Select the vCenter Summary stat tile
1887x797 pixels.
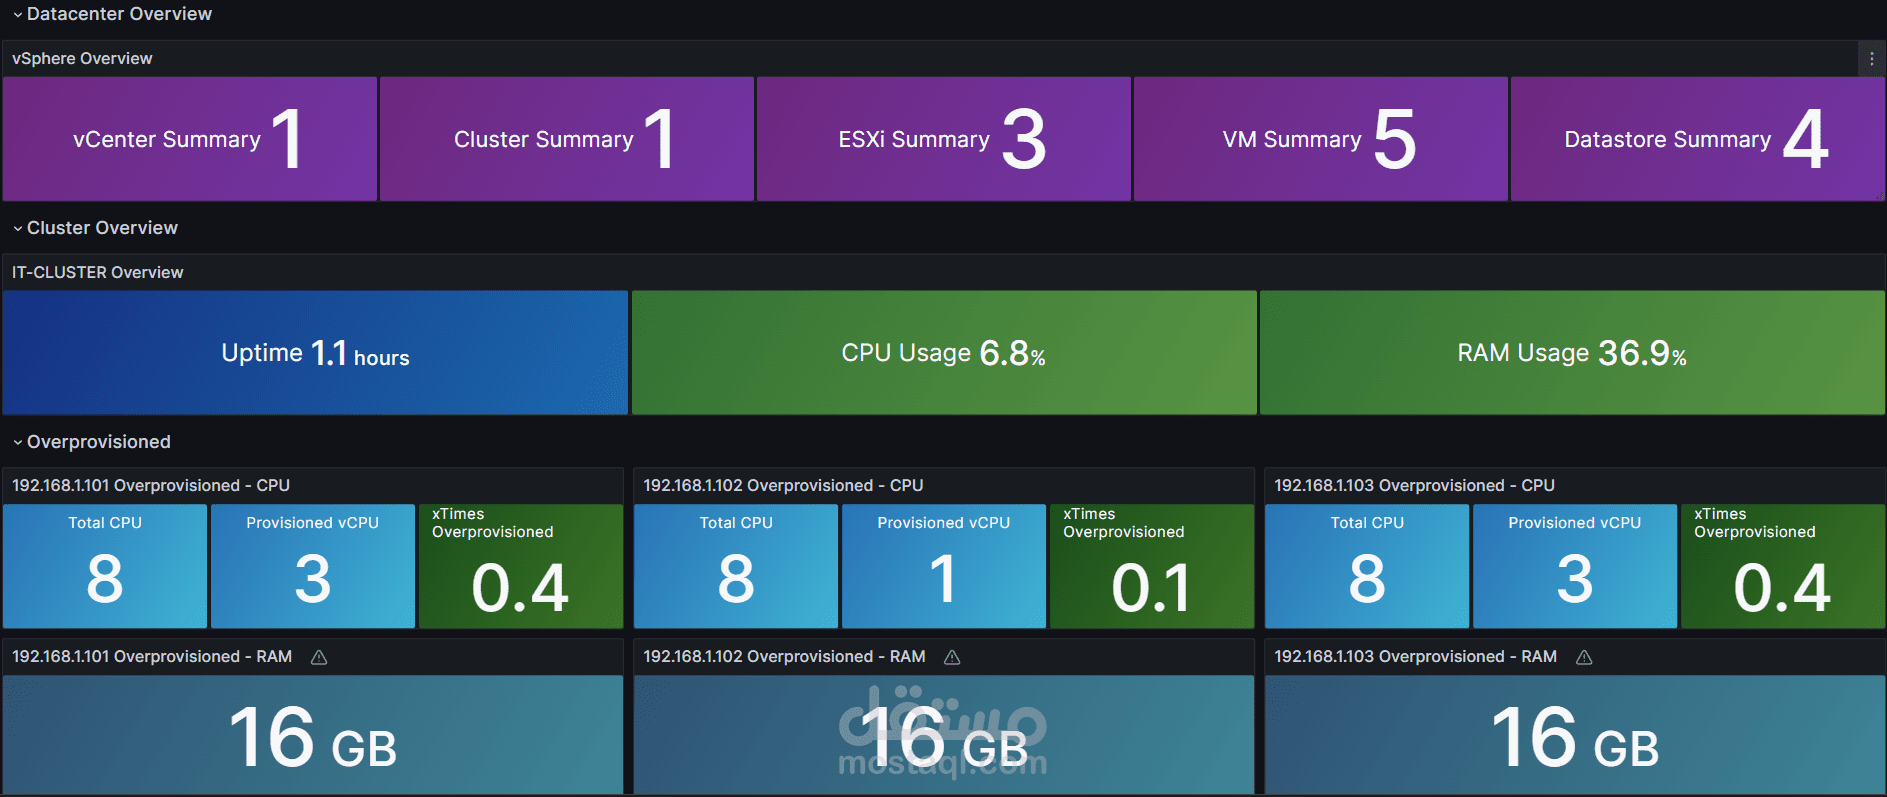click(x=190, y=139)
